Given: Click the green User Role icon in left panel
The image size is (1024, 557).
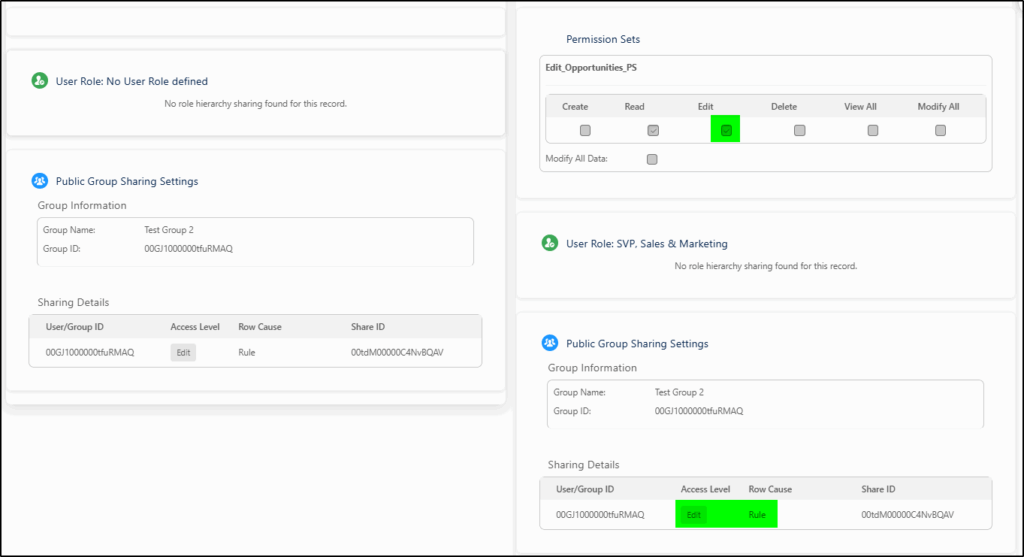Looking at the screenshot, I should pos(39,81).
